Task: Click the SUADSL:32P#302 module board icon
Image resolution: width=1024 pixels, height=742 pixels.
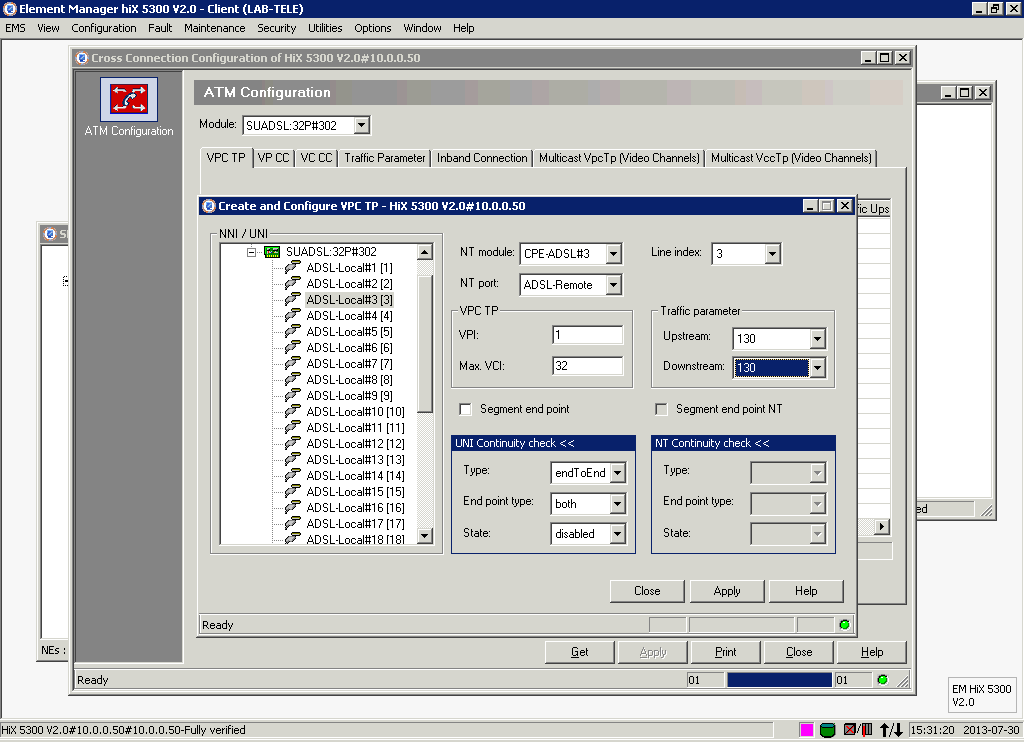Action: pos(272,252)
